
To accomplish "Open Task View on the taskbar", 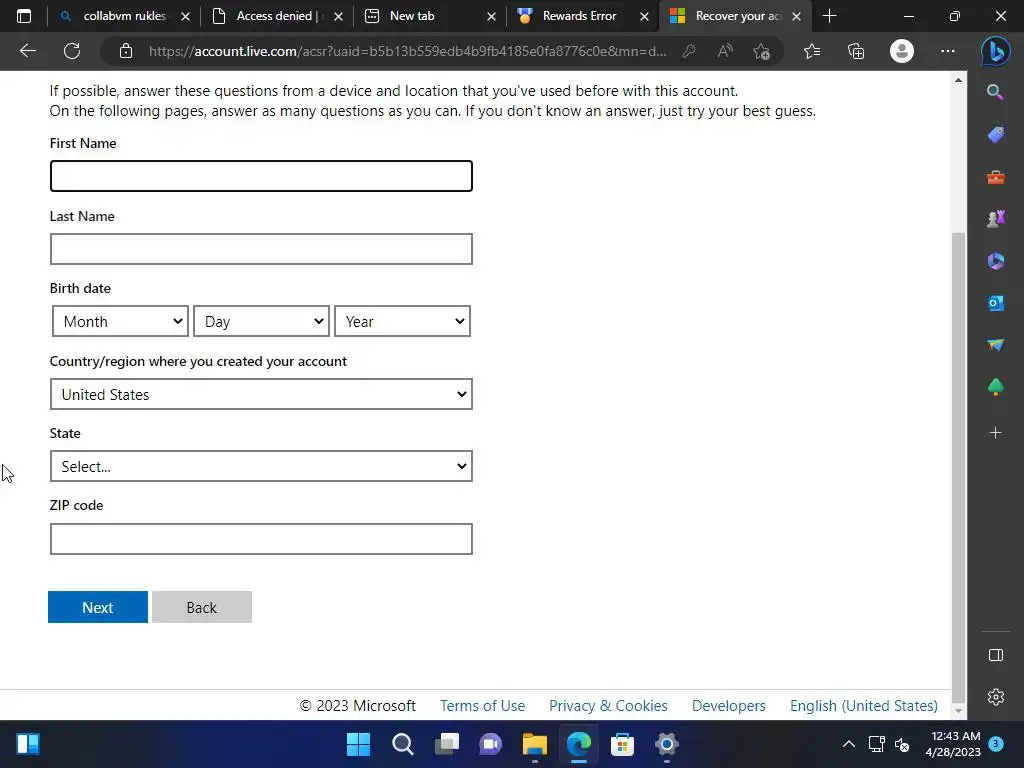I will 447,744.
